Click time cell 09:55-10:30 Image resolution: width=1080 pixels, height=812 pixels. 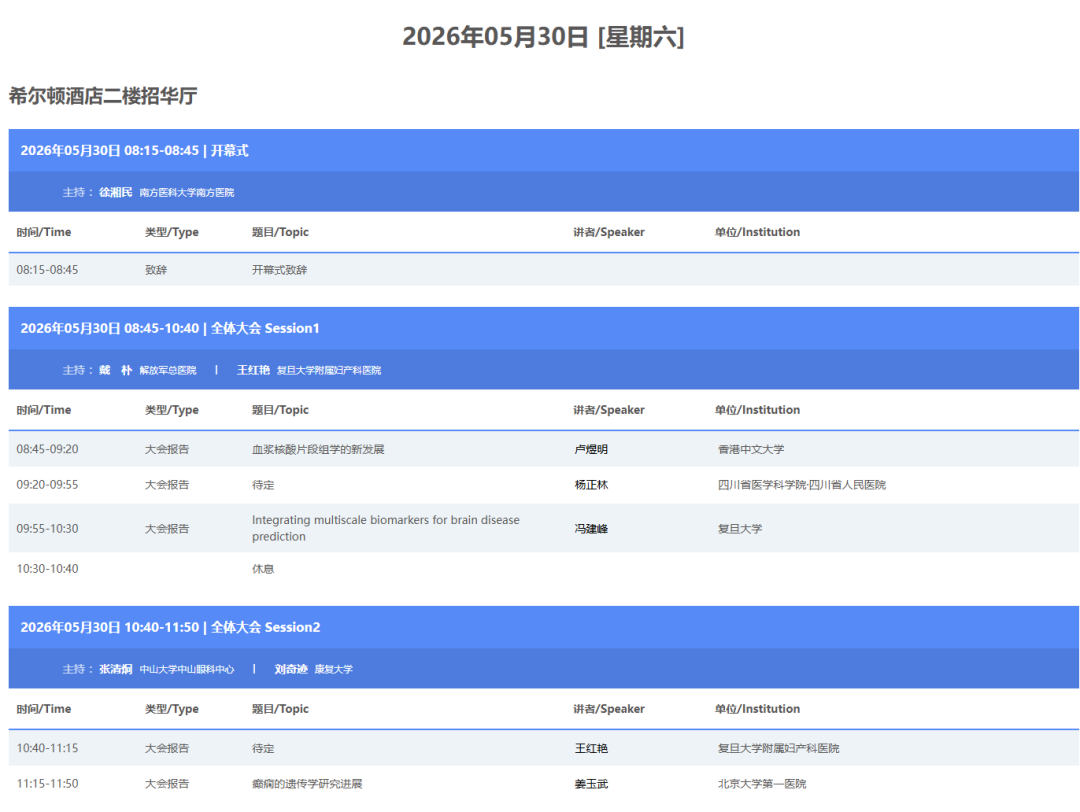tap(48, 529)
